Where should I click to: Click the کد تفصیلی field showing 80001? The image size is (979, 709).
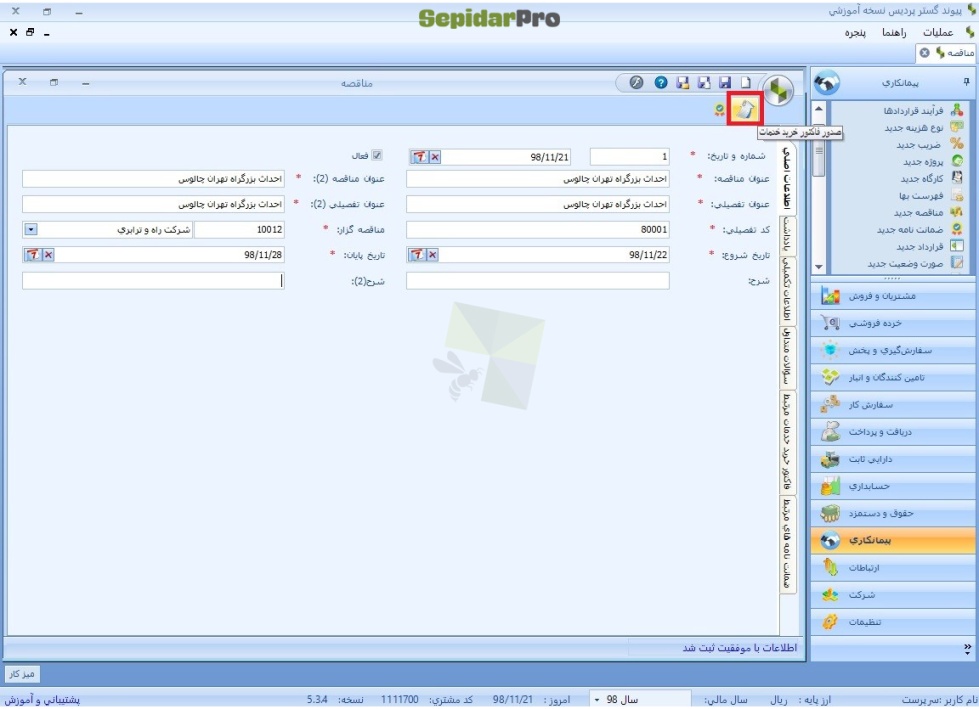coord(538,230)
